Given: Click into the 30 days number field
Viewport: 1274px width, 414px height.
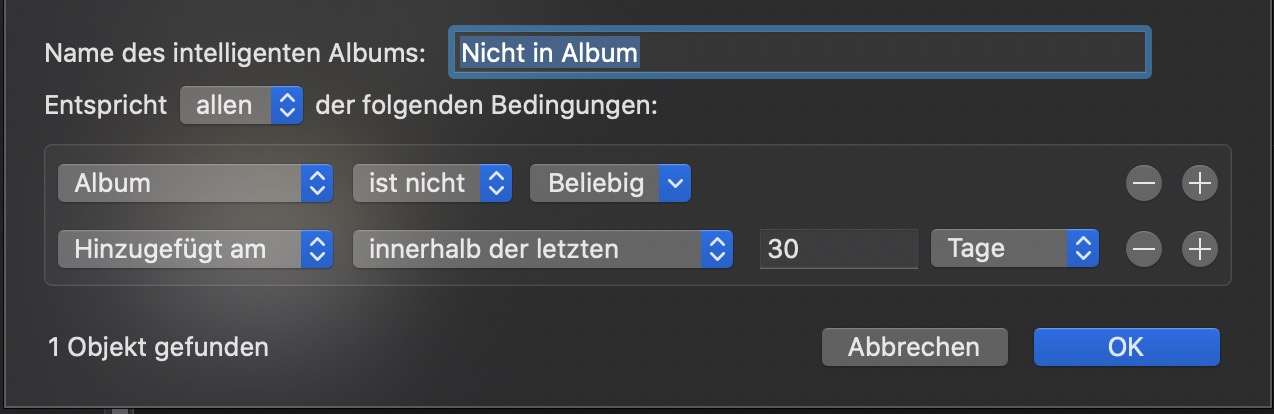Looking at the screenshot, I should (838, 249).
